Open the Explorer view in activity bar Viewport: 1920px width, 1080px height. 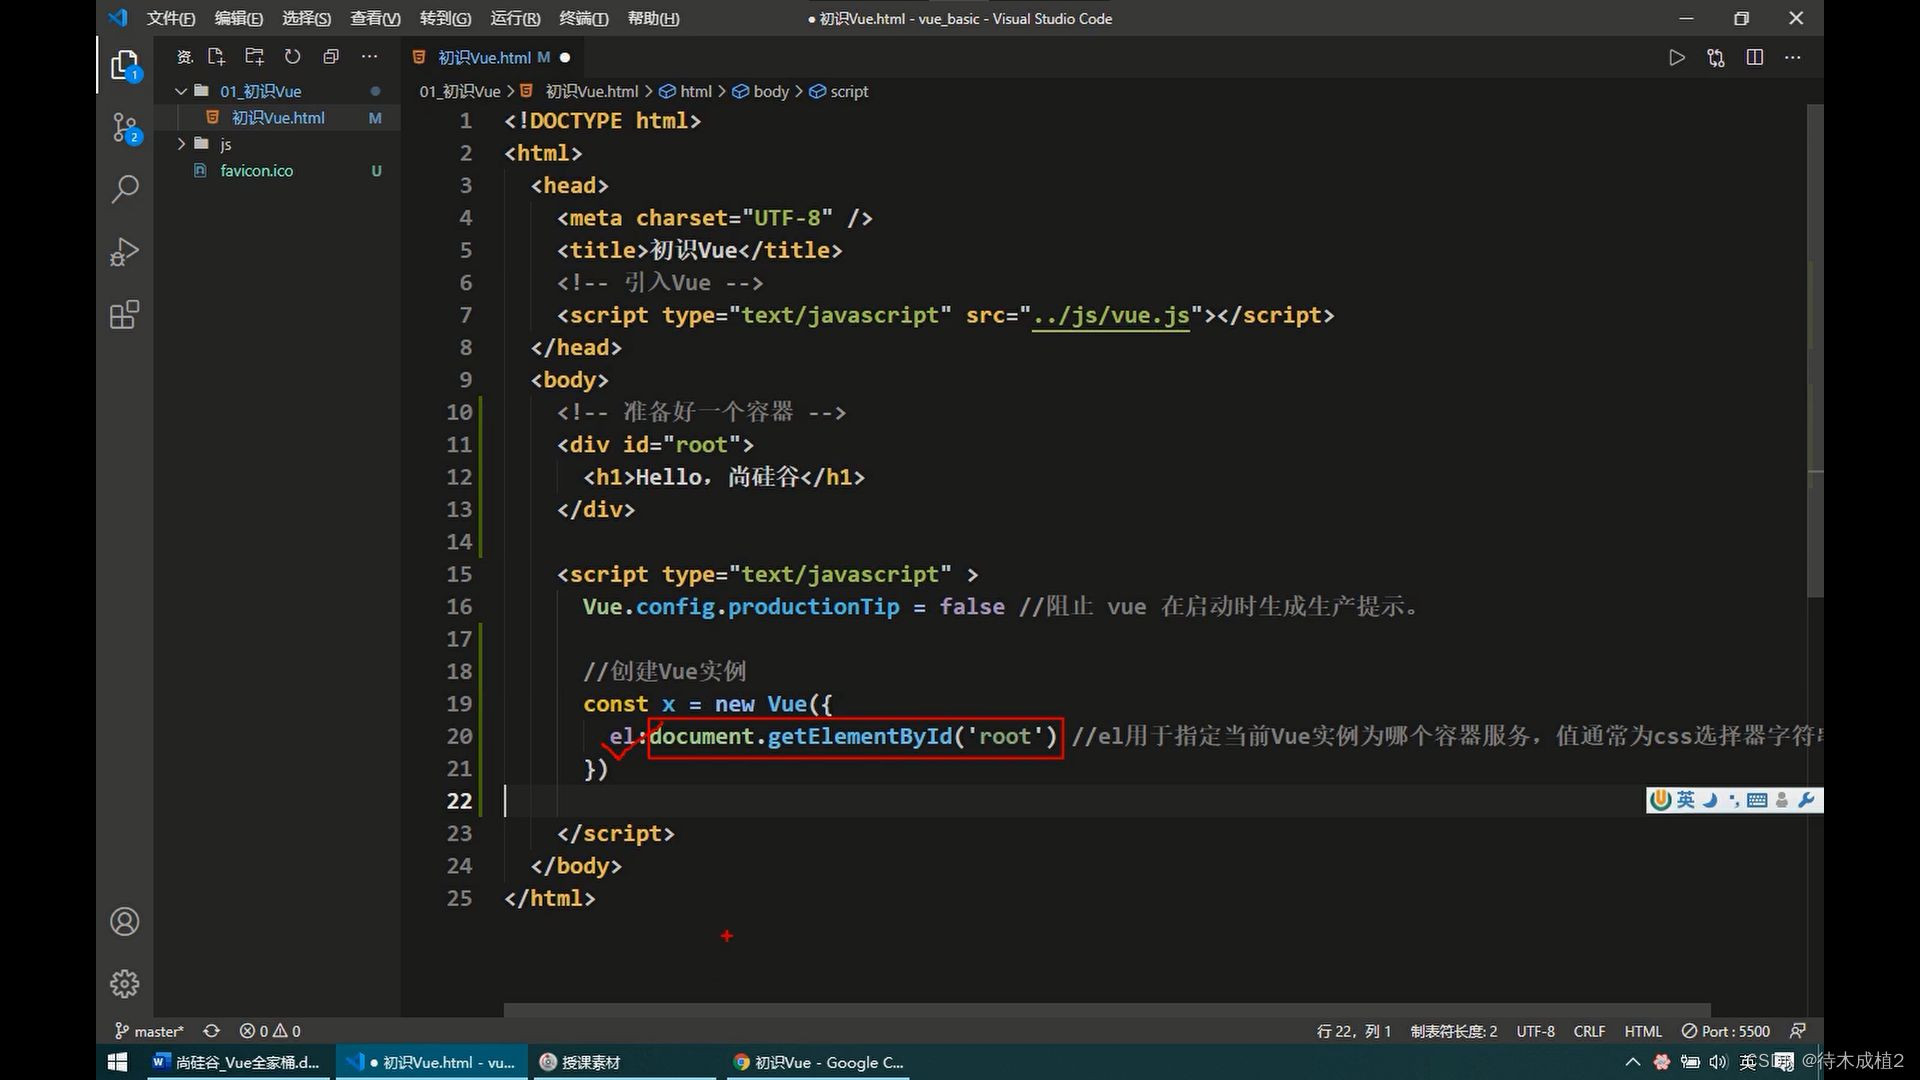coord(125,66)
